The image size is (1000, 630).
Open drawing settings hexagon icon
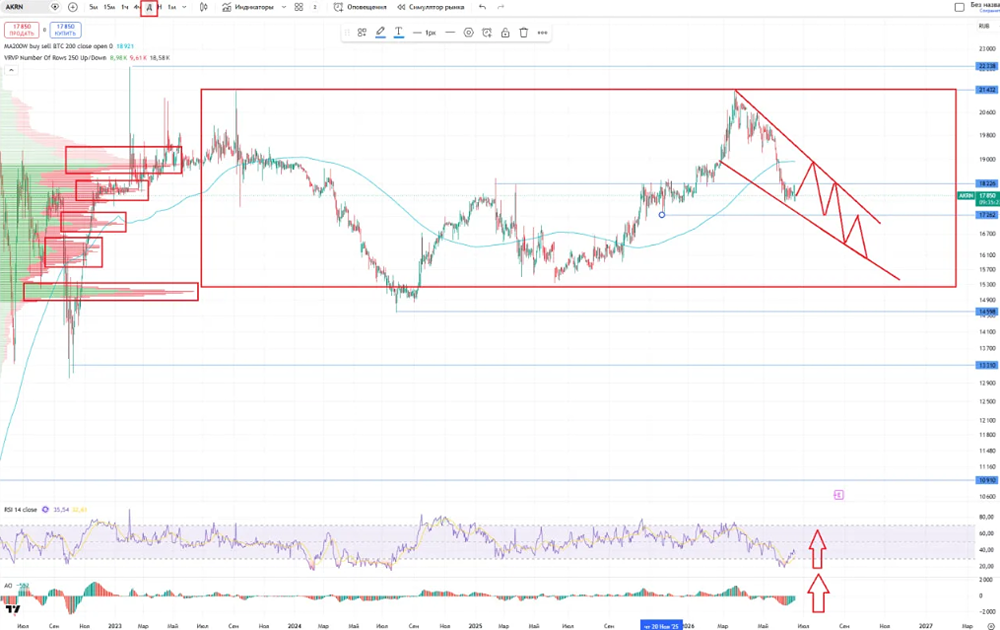(x=469, y=33)
